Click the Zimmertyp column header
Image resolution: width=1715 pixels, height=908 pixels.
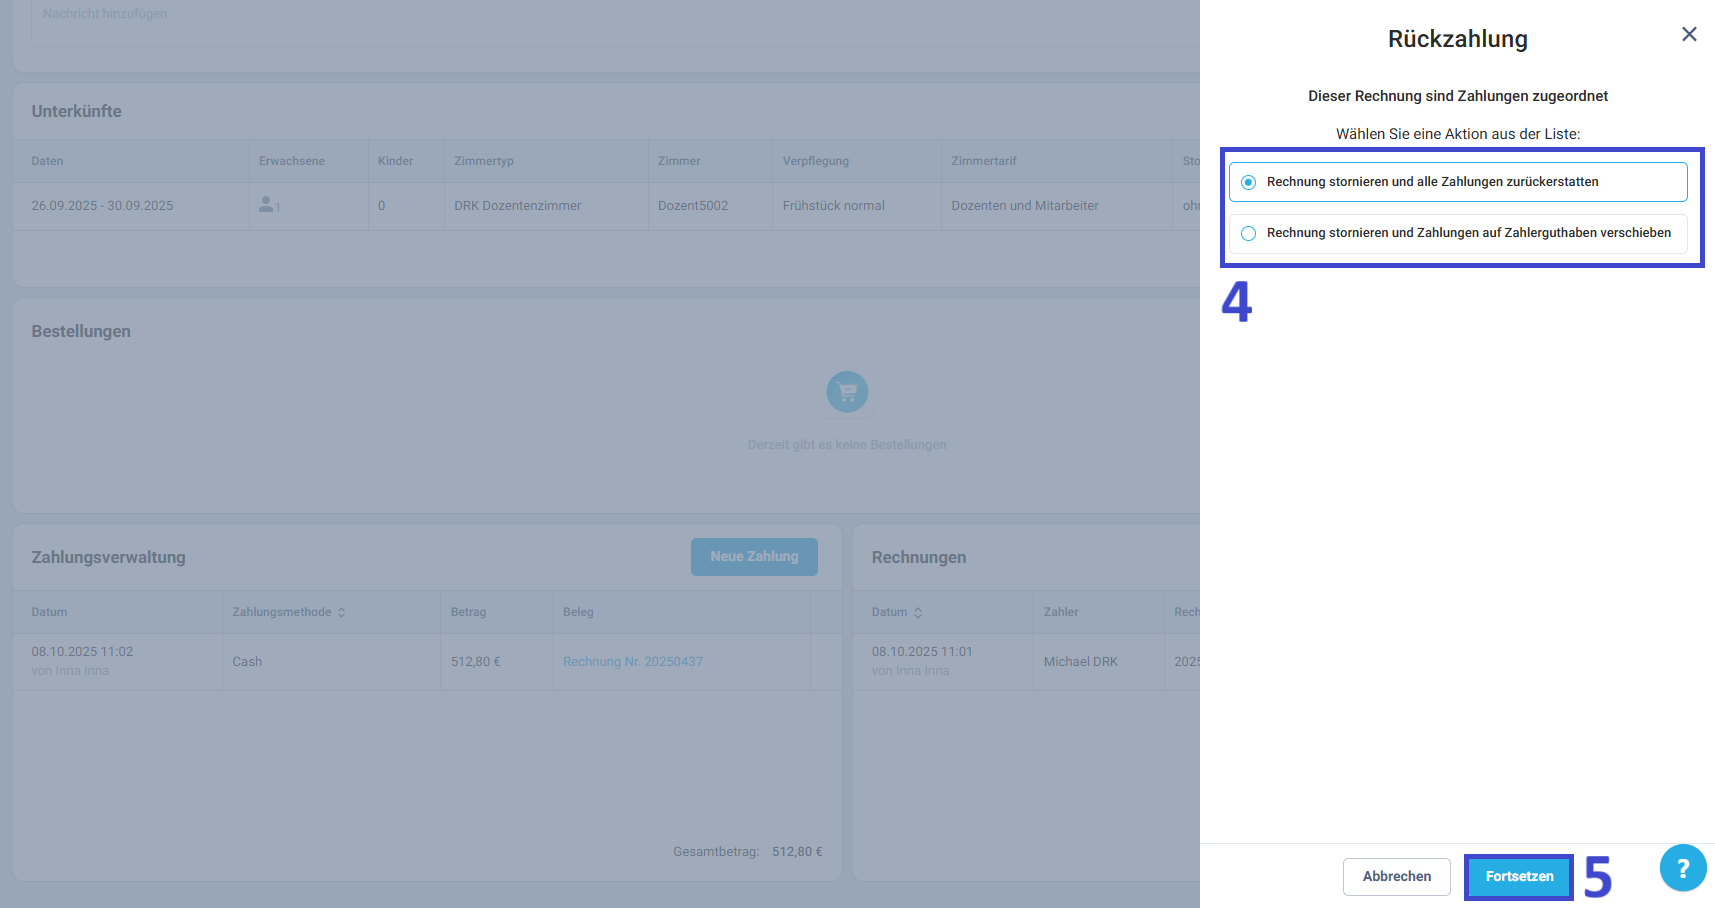point(484,161)
